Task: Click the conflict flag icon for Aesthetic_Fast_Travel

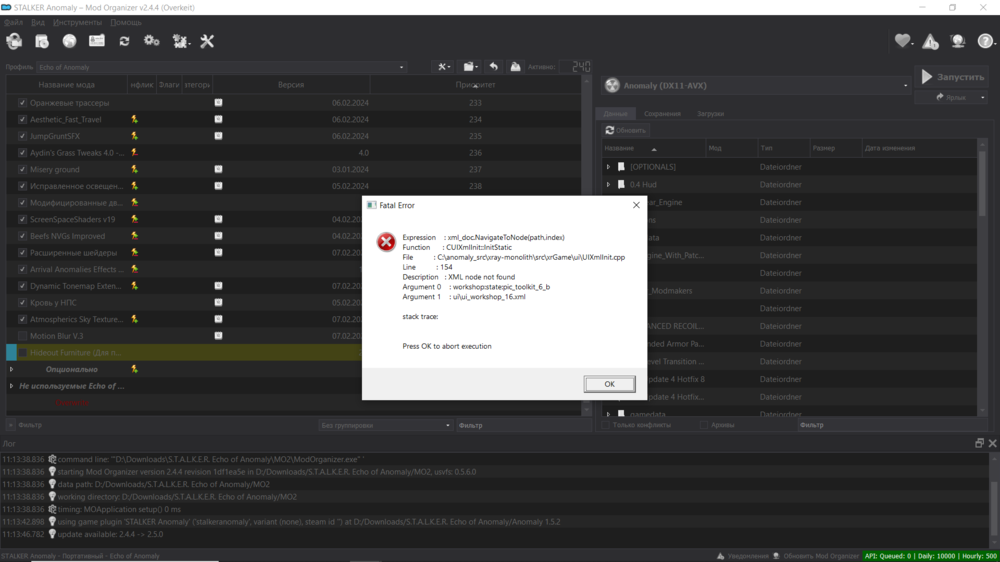Action: [x=135, y=119]
